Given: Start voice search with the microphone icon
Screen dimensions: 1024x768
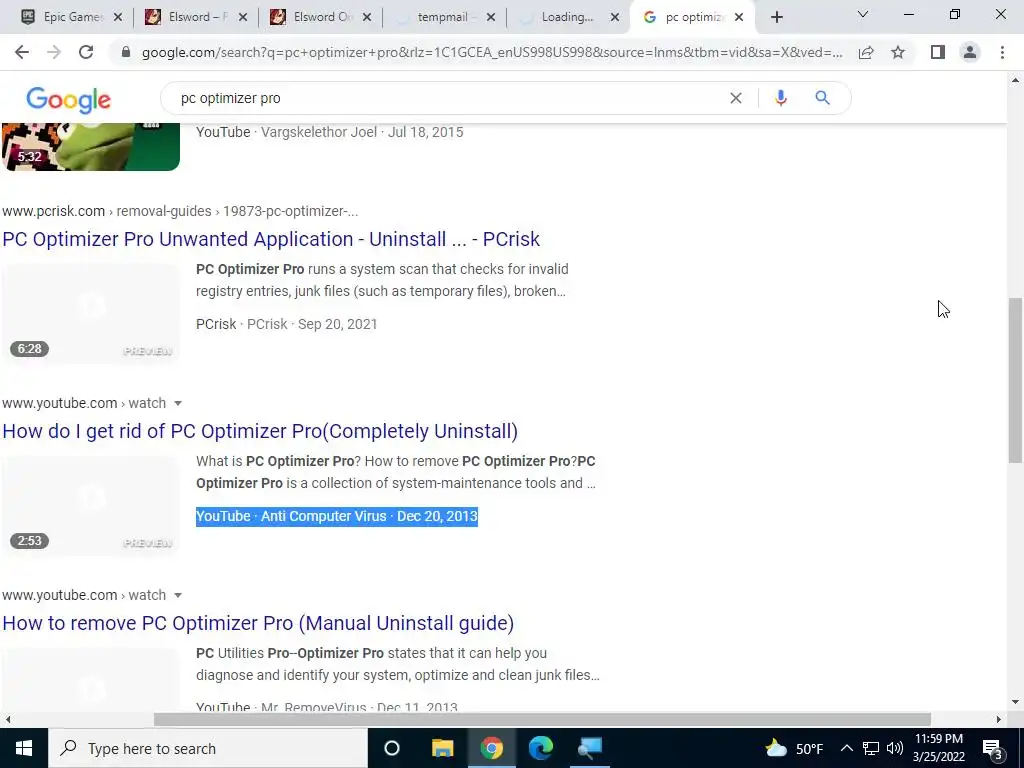Looking at the screenshot, I should pos(780,98).
